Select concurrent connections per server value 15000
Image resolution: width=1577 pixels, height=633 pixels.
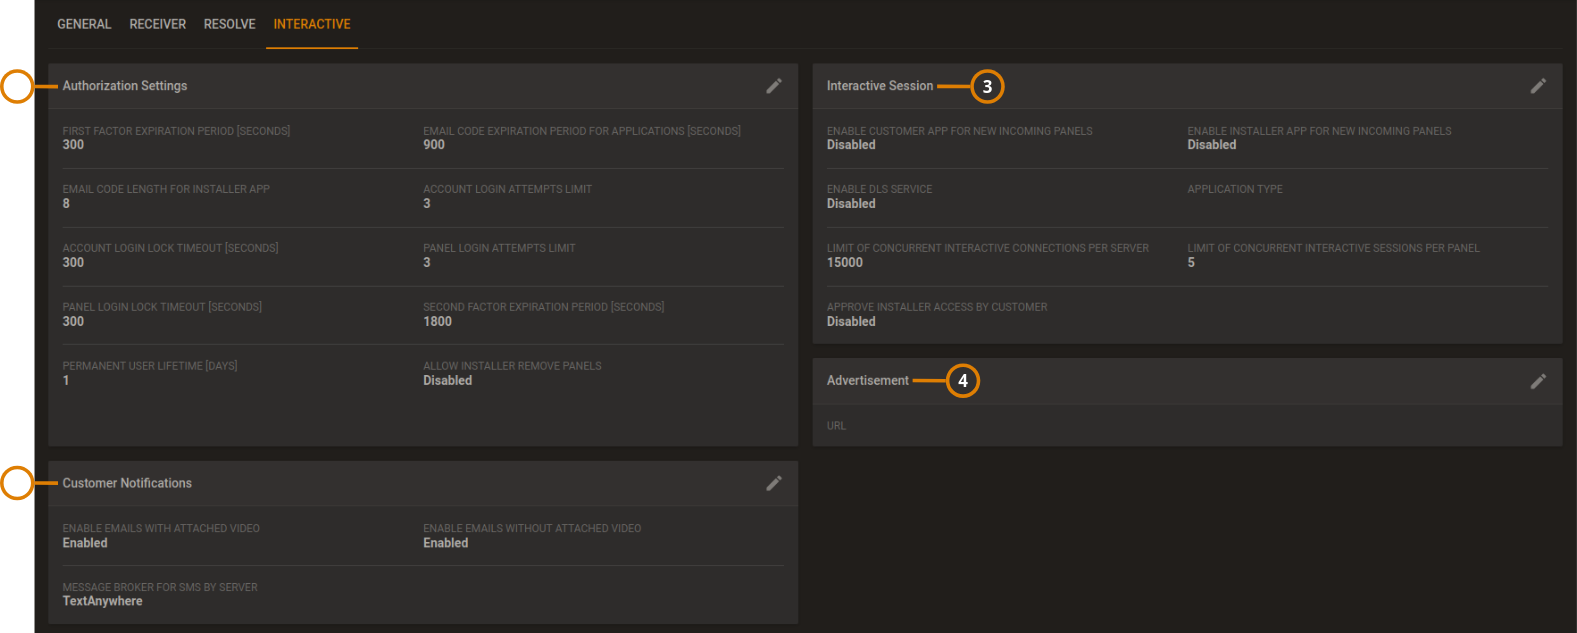pos(845,263)
